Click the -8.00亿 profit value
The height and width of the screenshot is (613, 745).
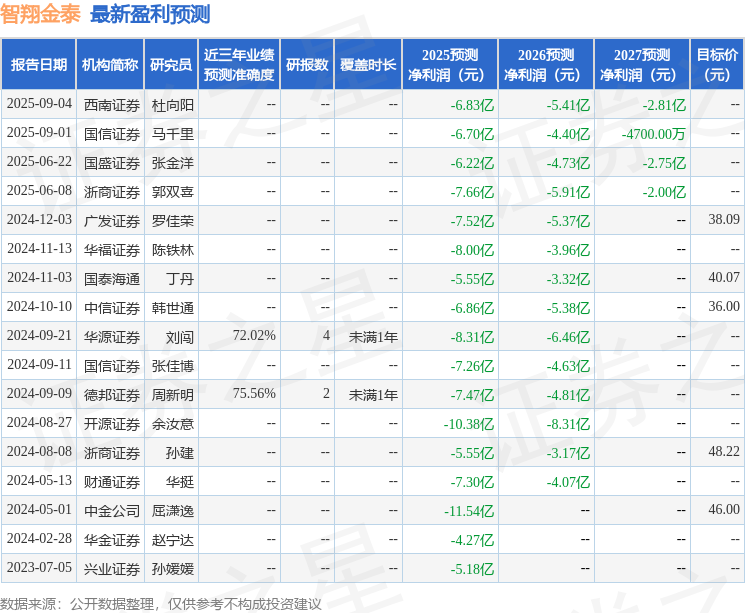[472, 250]
